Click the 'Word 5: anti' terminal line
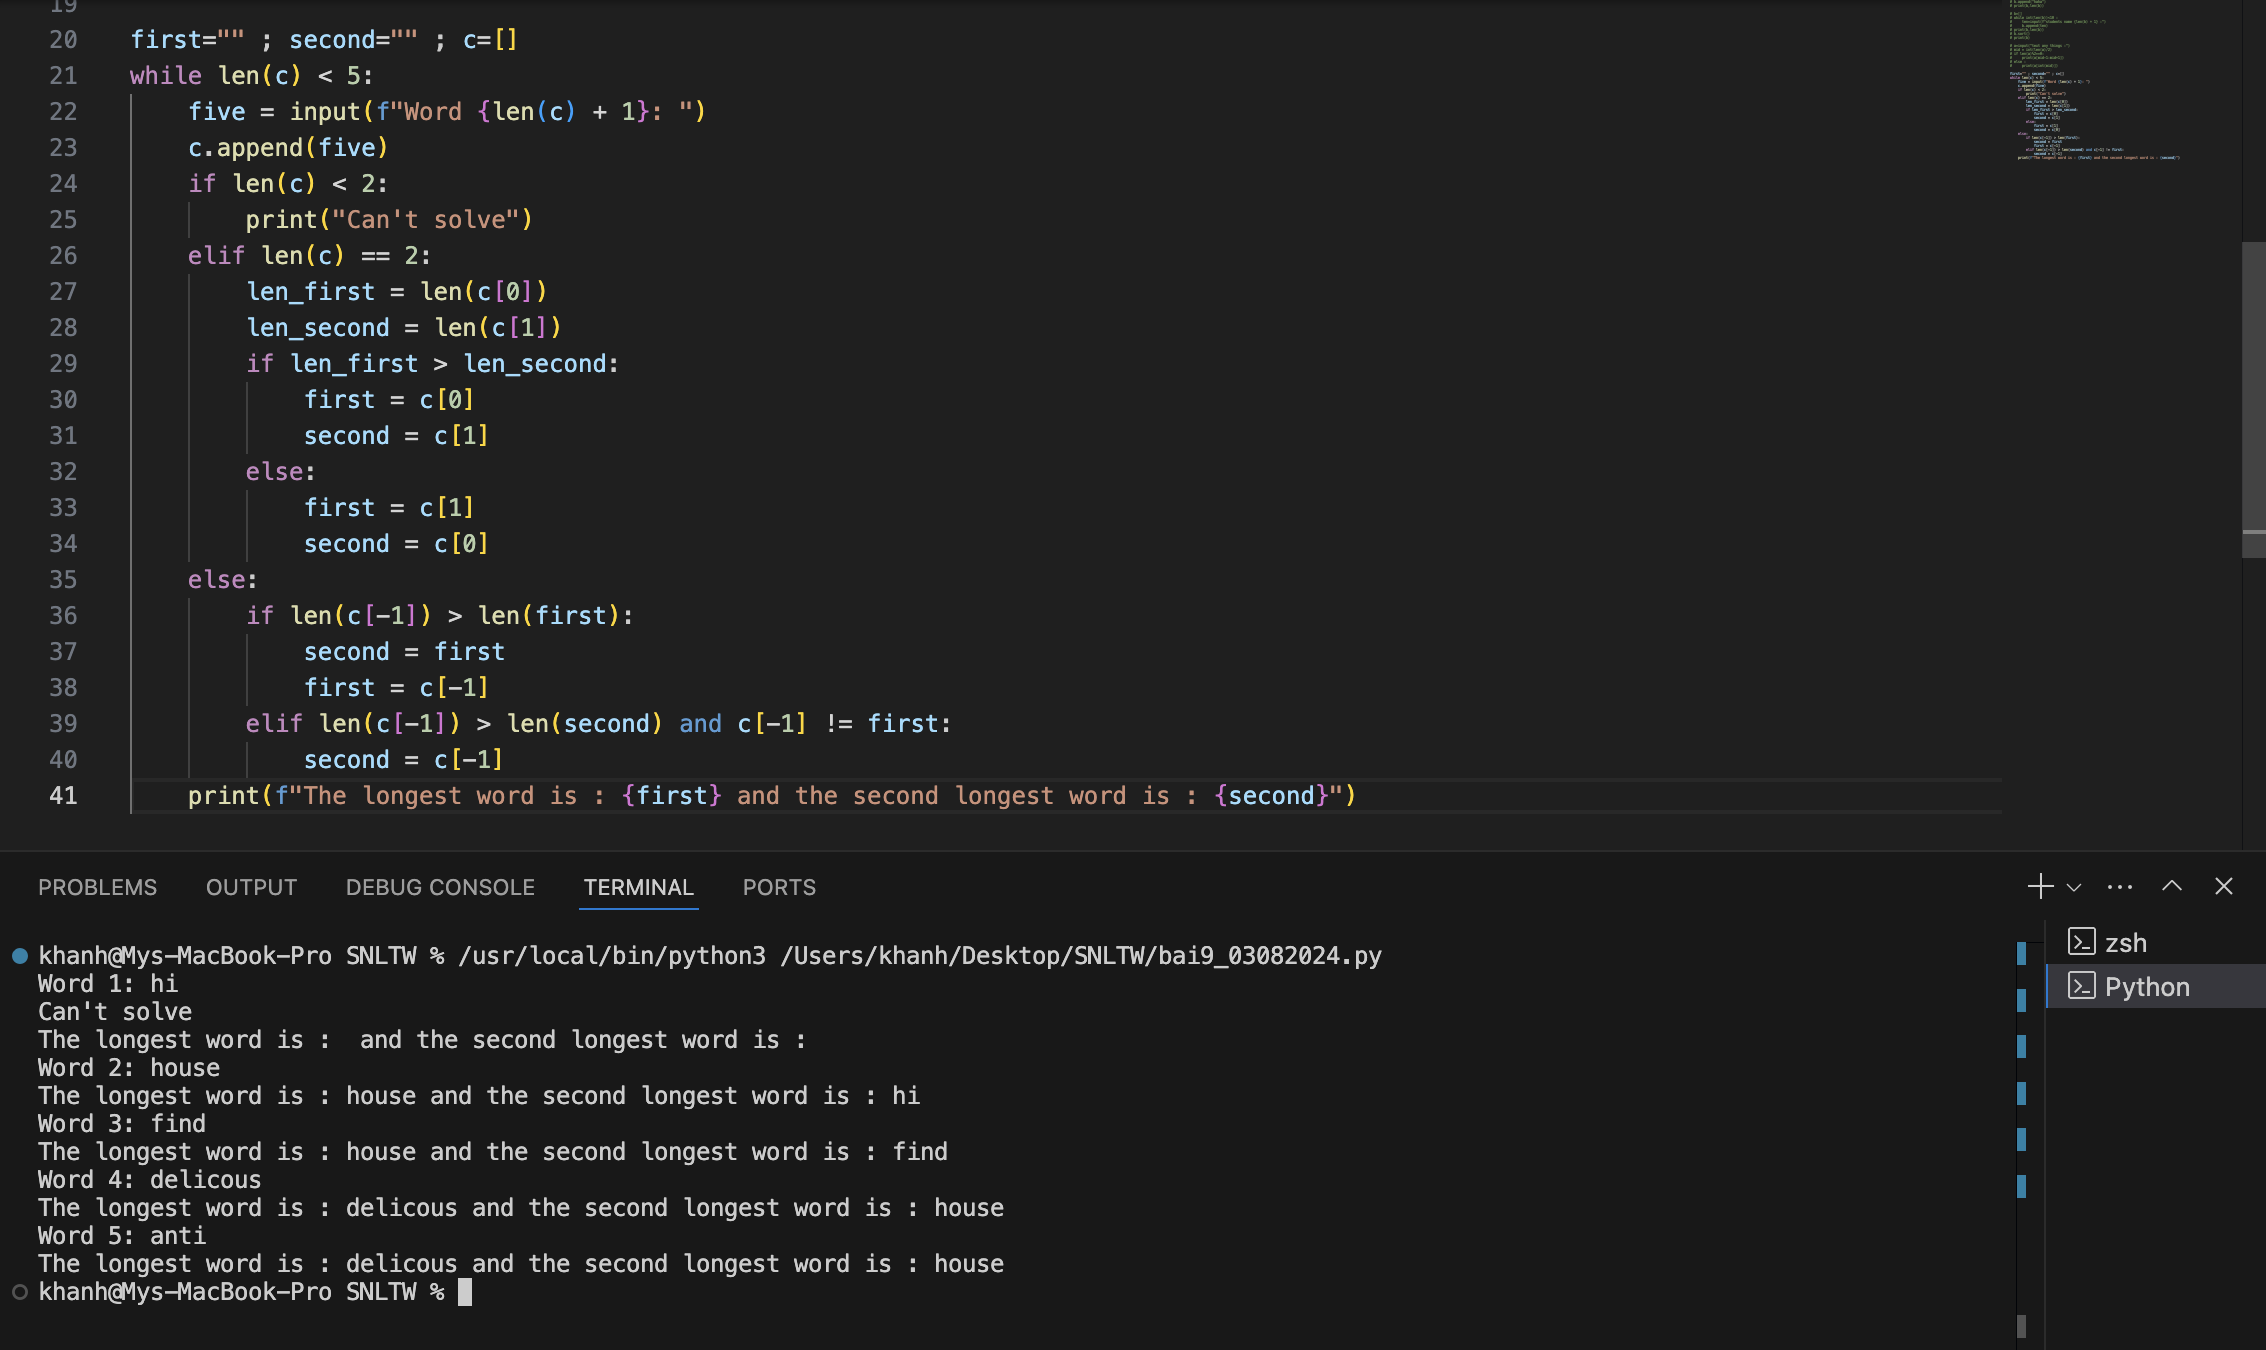The height and width of the screenshot is (1350, 2266). pos(122,1235)
